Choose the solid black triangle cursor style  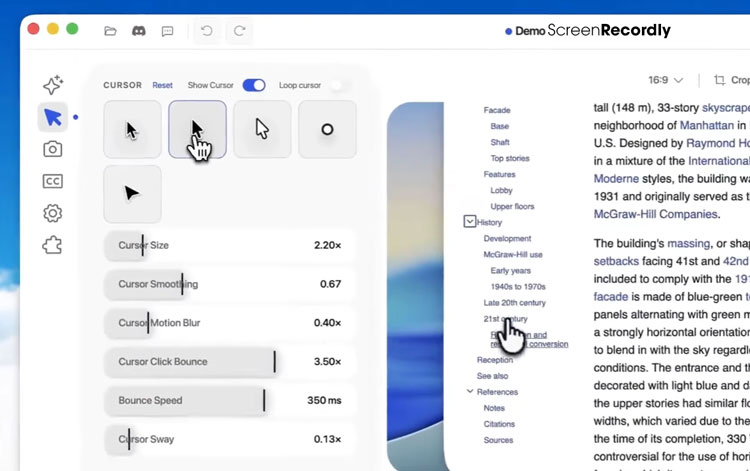click(132, 194)
